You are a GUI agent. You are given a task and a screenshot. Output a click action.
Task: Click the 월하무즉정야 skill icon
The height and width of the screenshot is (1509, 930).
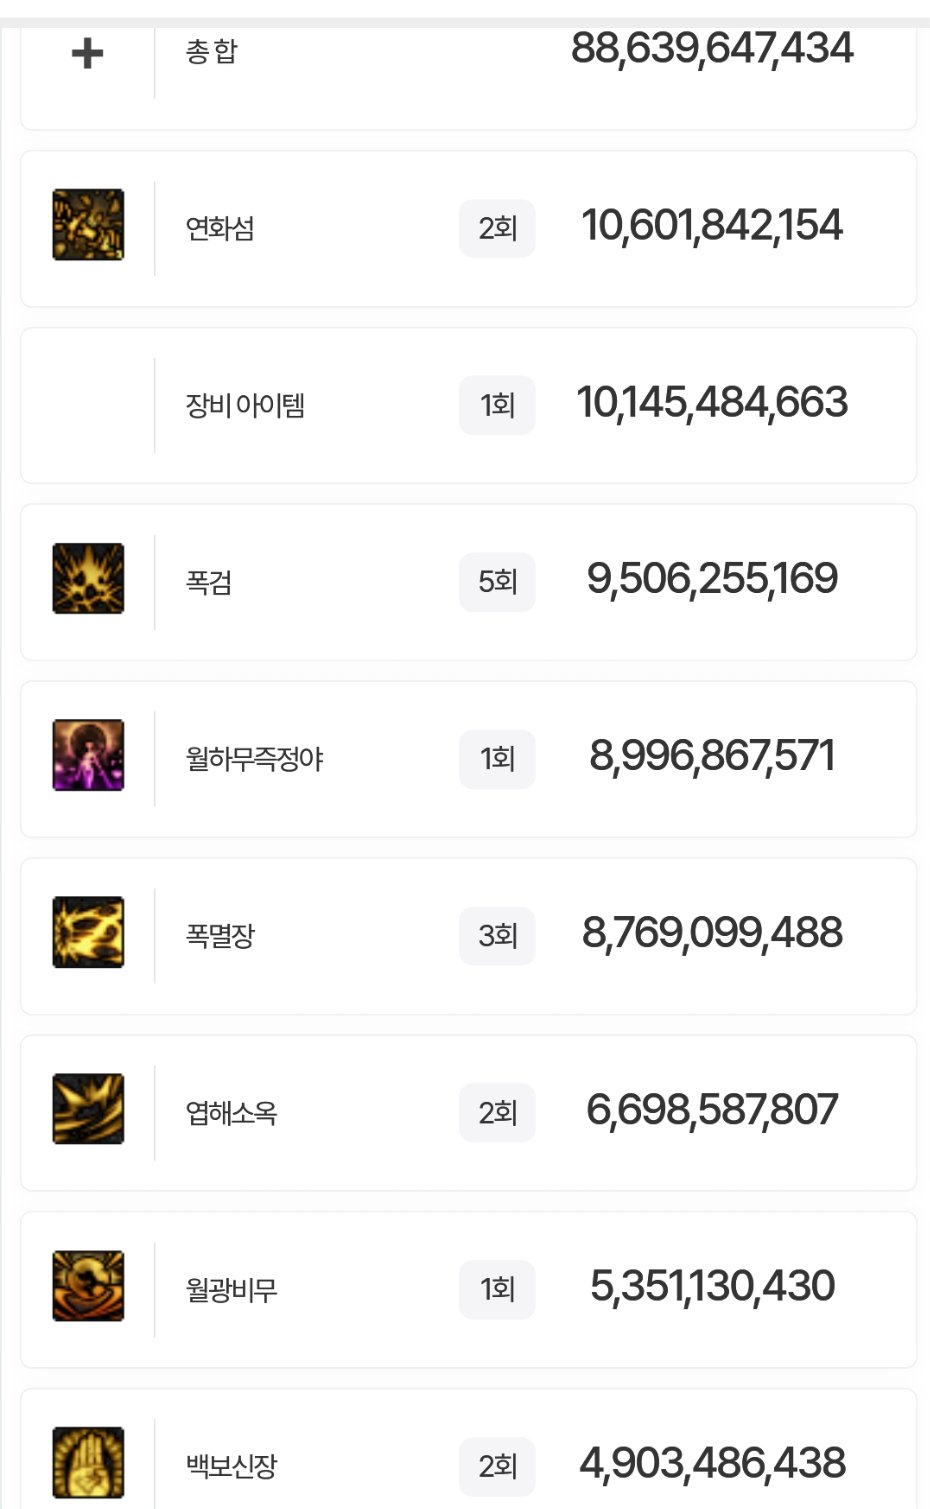[x=88, y=756]
